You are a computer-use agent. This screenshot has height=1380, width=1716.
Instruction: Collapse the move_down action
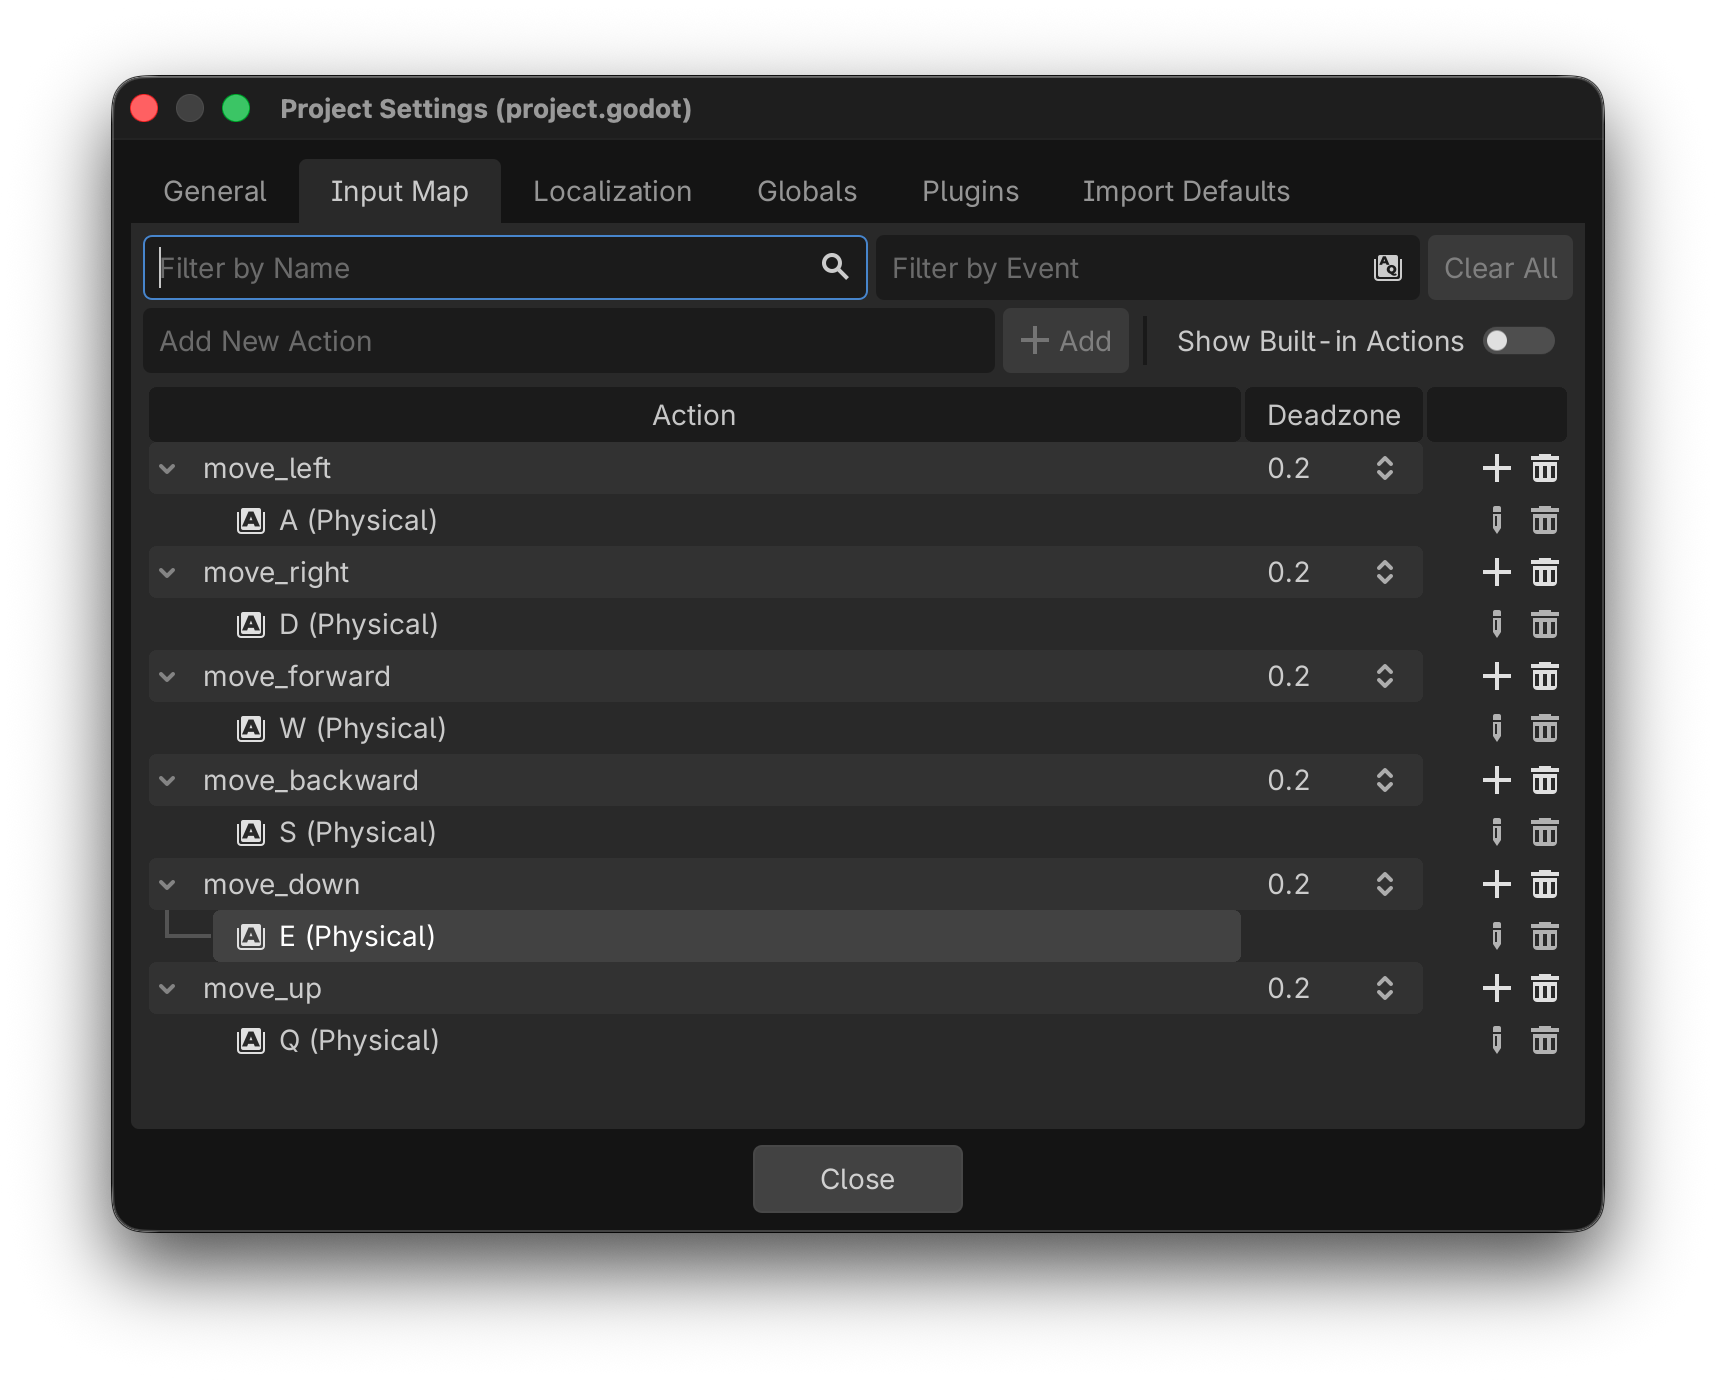(x=168, y=884)
